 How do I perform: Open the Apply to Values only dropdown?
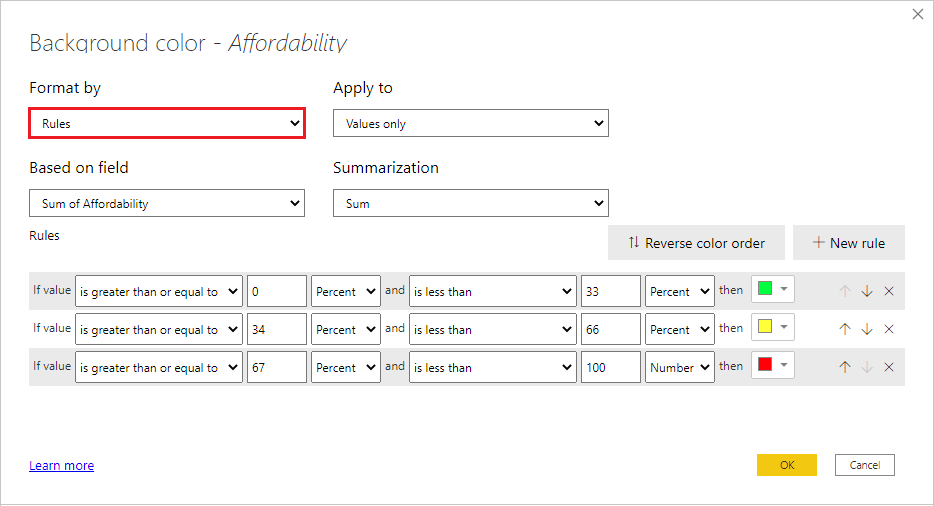(x=471, y=123)
